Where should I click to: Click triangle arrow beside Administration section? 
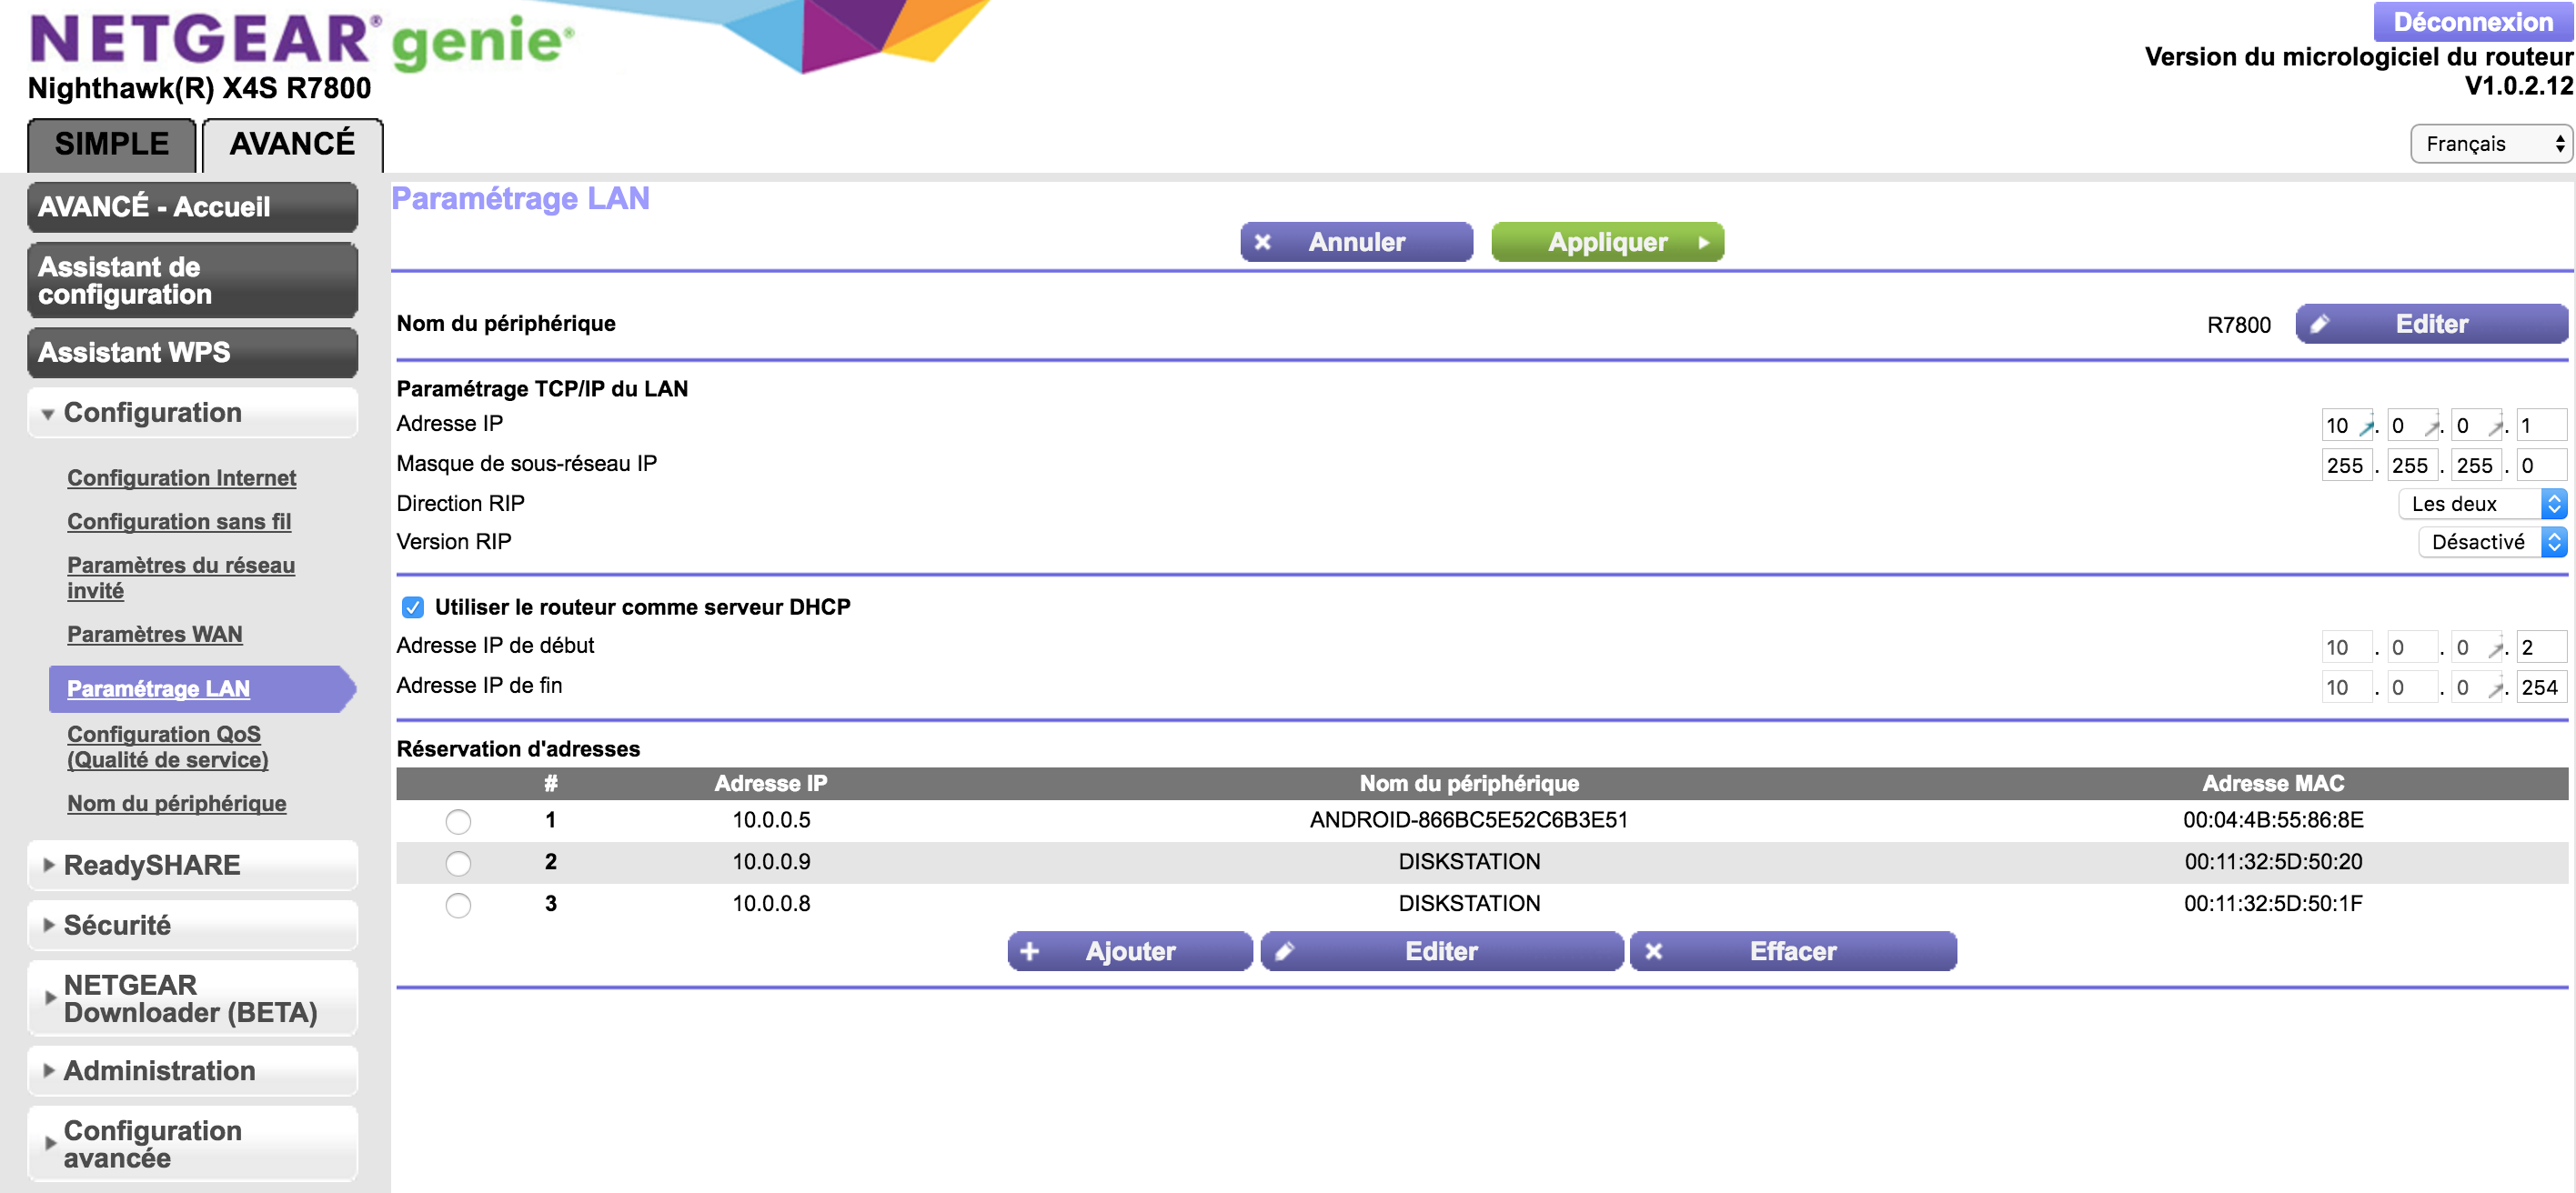(48, 1070)
